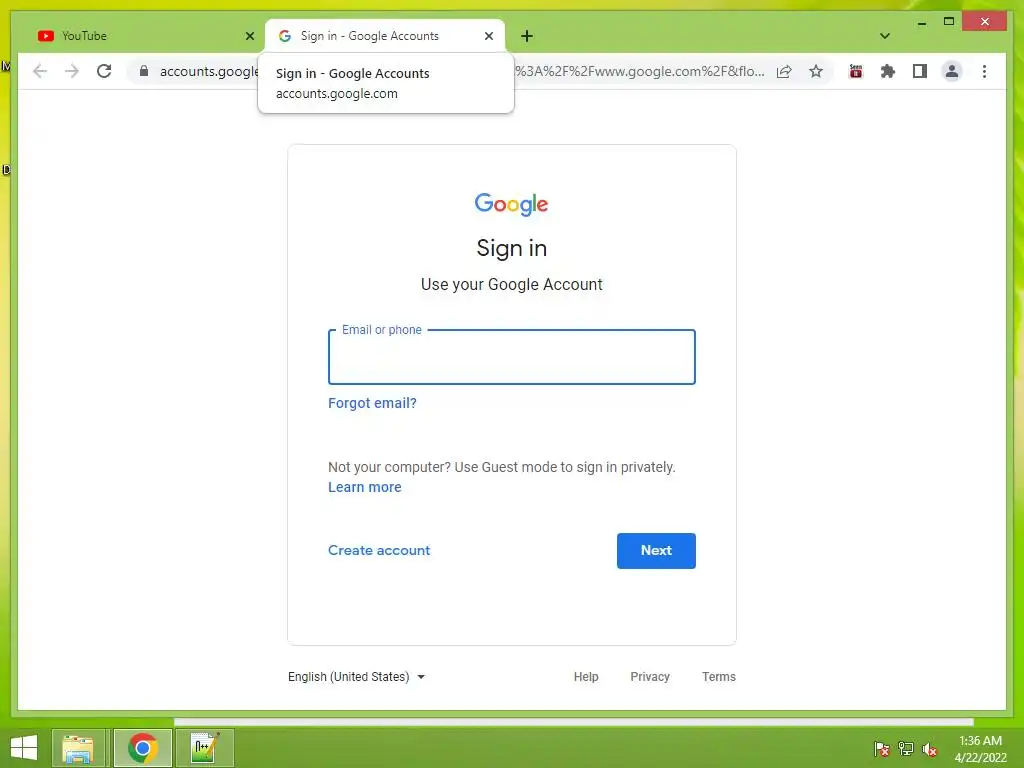
Task: Open the Extensions puzzle piece icon
Action: [x=888, y=71]
